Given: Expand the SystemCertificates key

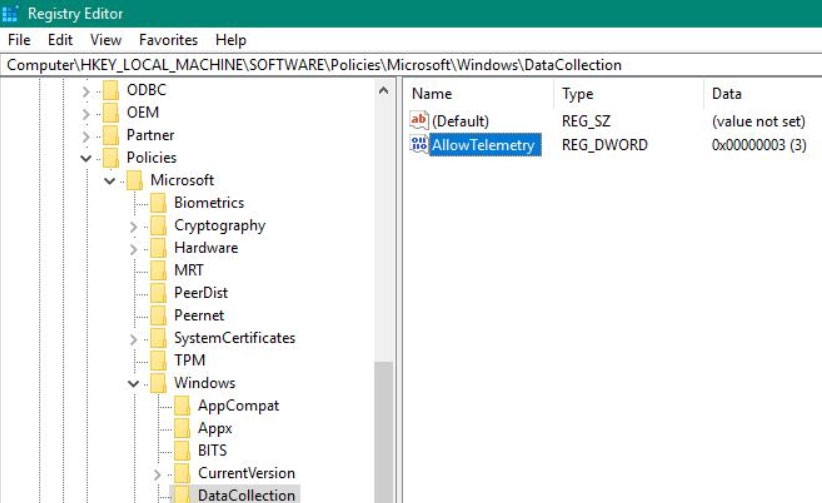Looking at the screenshot, I should tap(133, 339).
